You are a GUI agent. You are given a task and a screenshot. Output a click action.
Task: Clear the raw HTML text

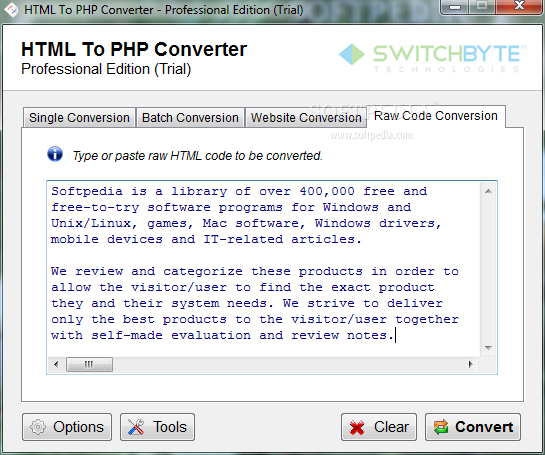(379, 427)
